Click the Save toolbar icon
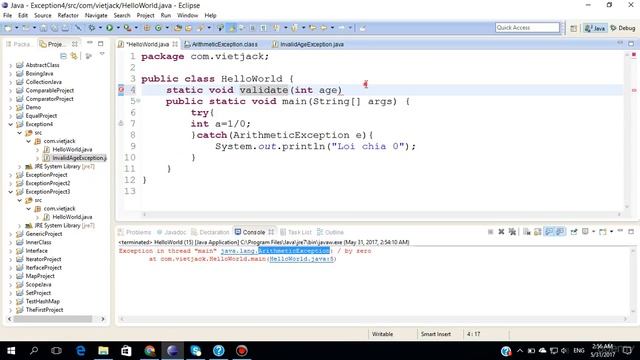This screenshot has width=640, height=360. (43, 28)
